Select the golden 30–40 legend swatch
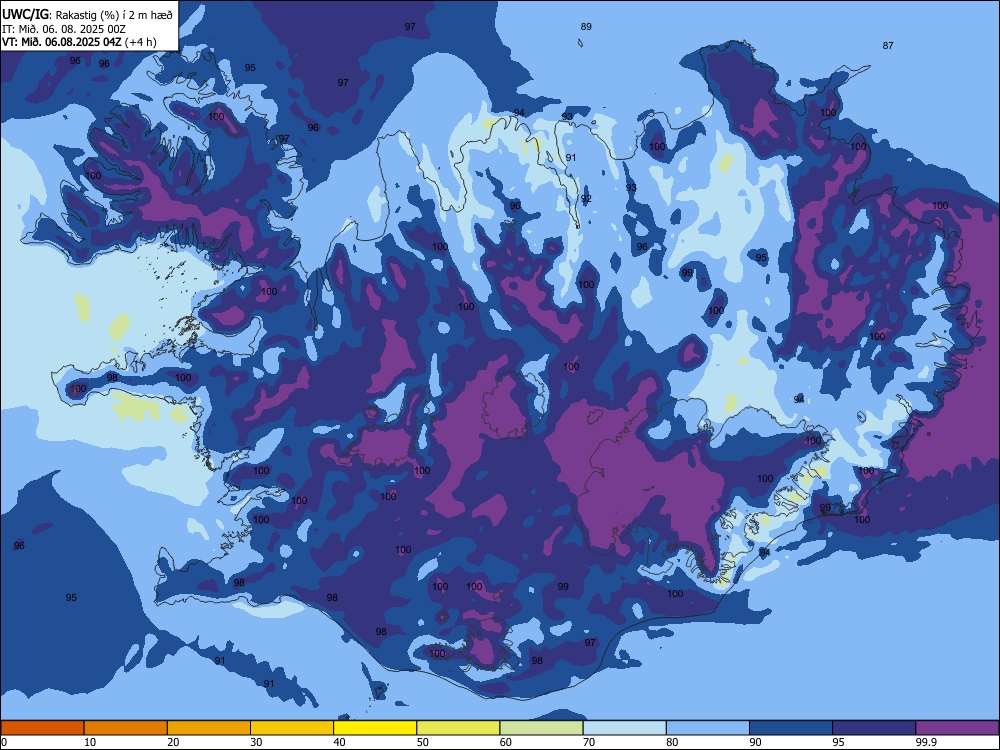The width and height of the screenshot is (1000, 750). click(x=292, y=728)
